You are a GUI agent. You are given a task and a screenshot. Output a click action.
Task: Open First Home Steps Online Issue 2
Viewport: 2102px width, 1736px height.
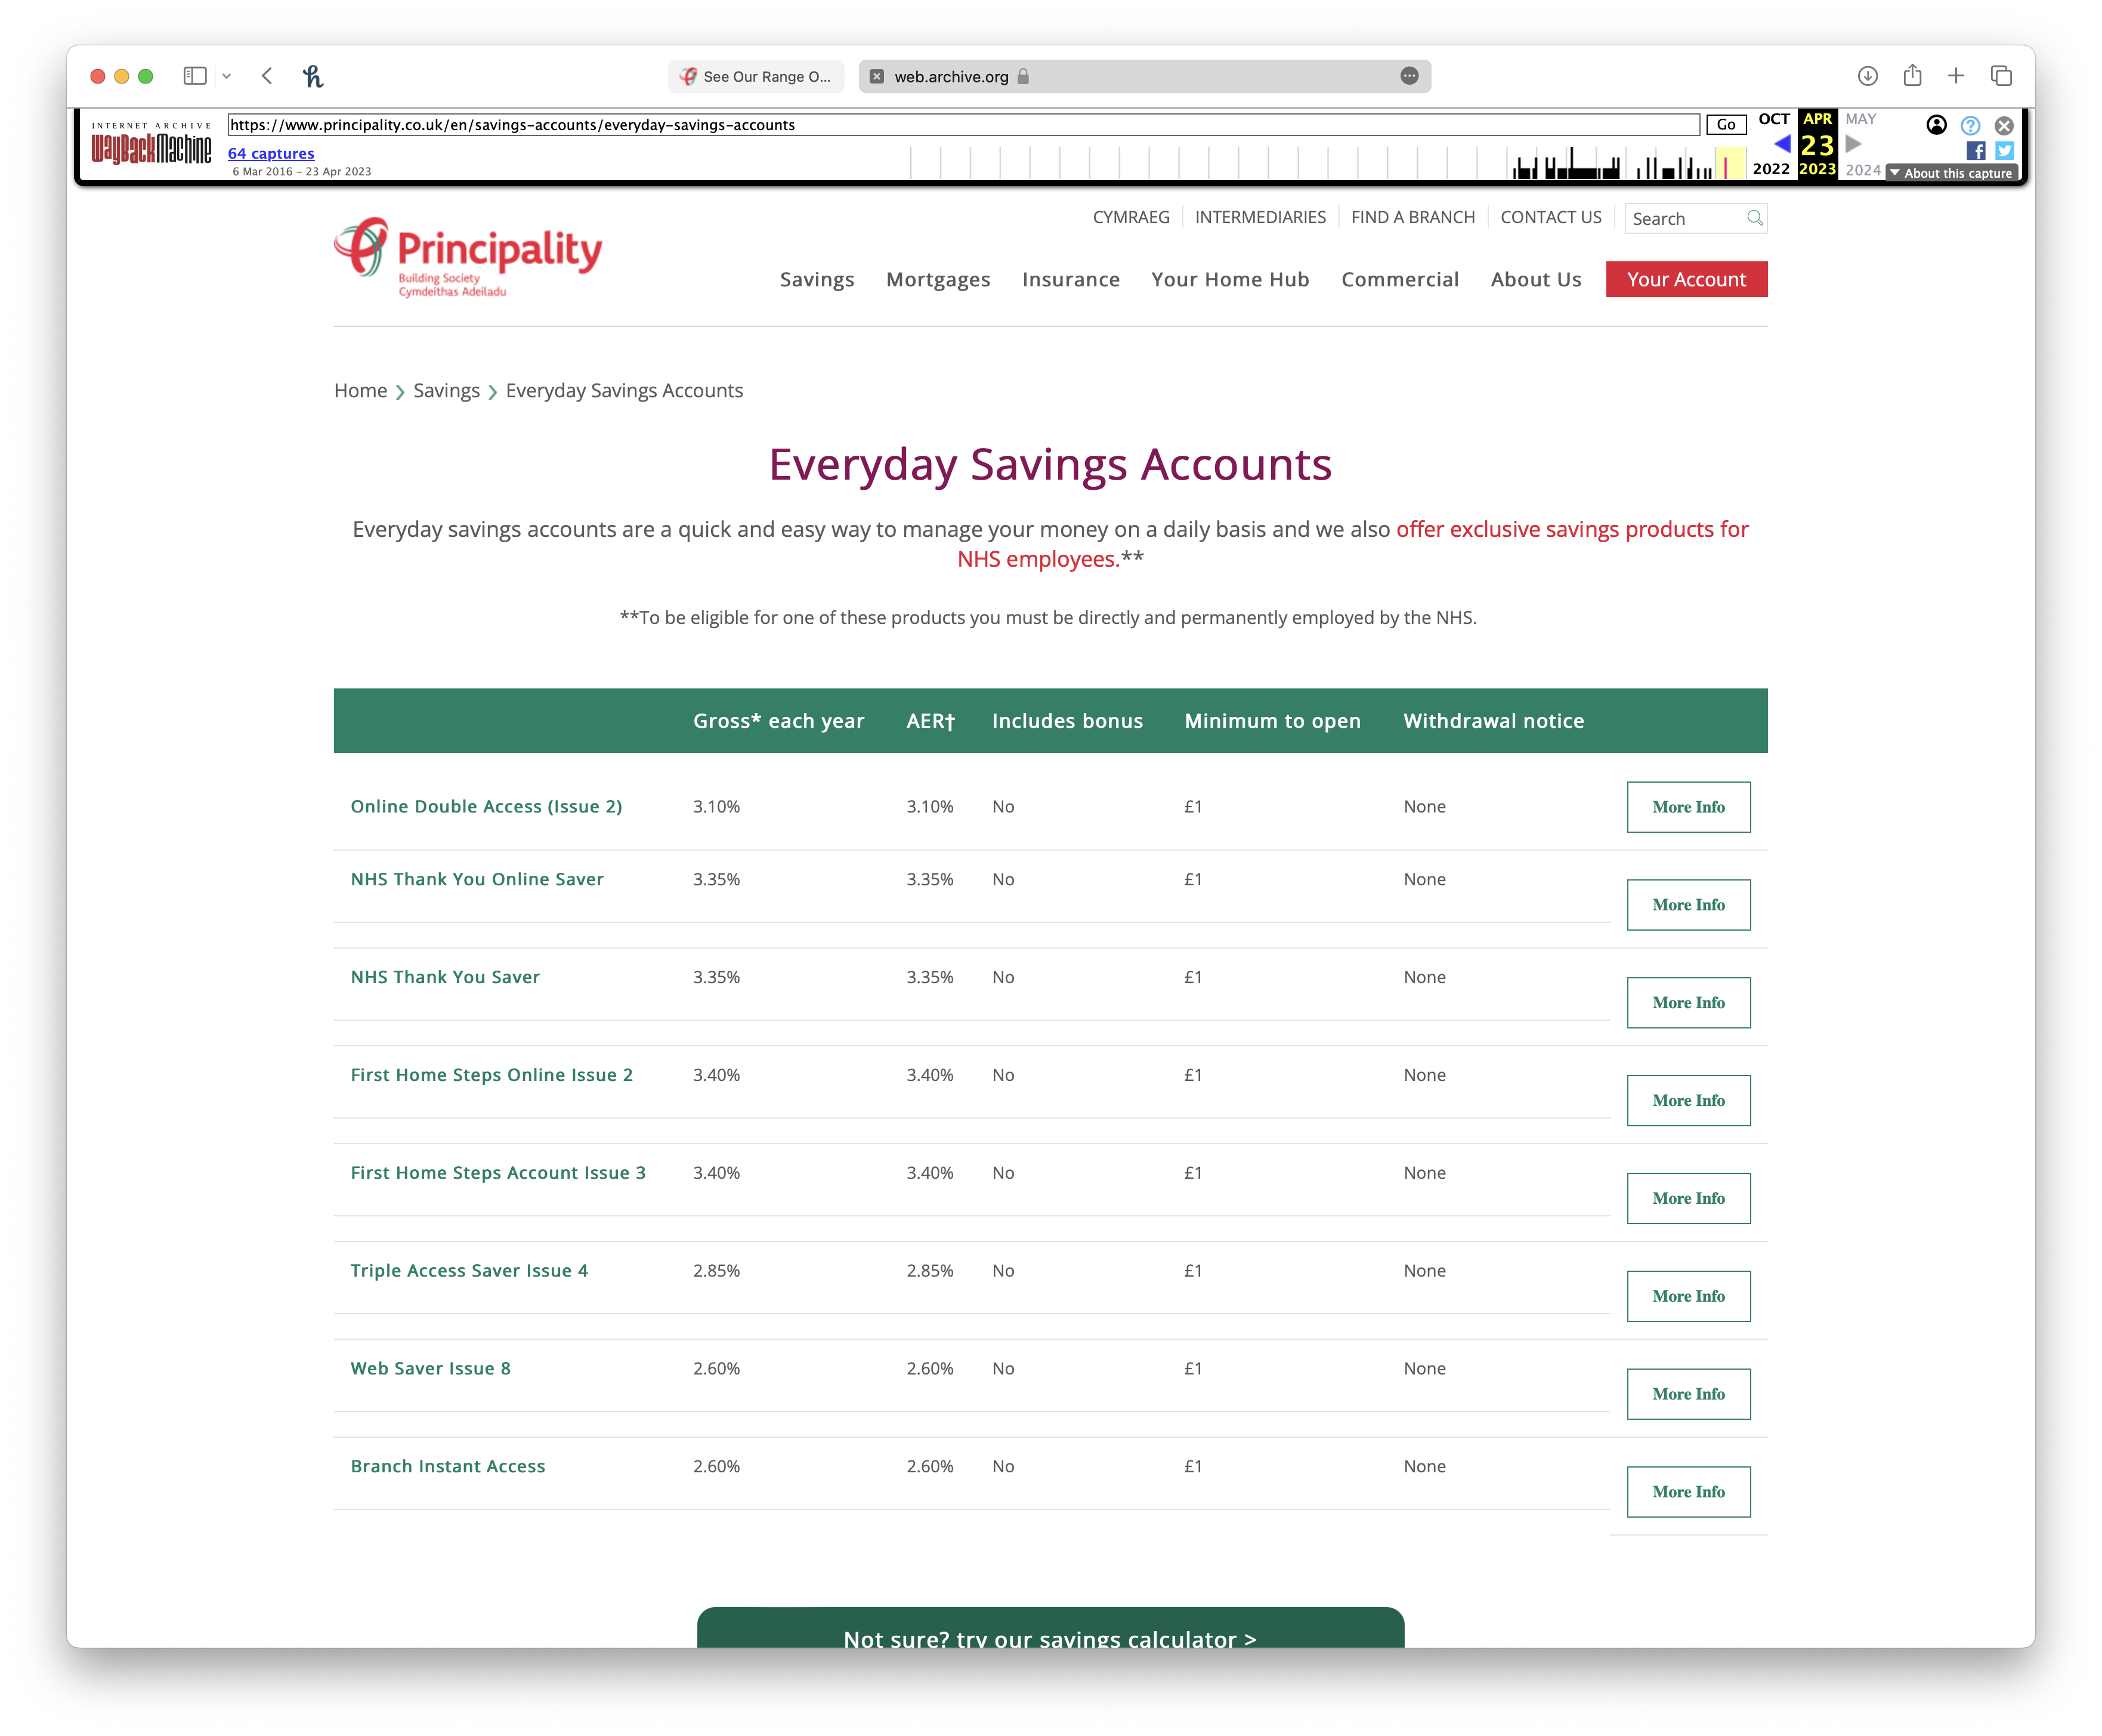click(491, 1075)
